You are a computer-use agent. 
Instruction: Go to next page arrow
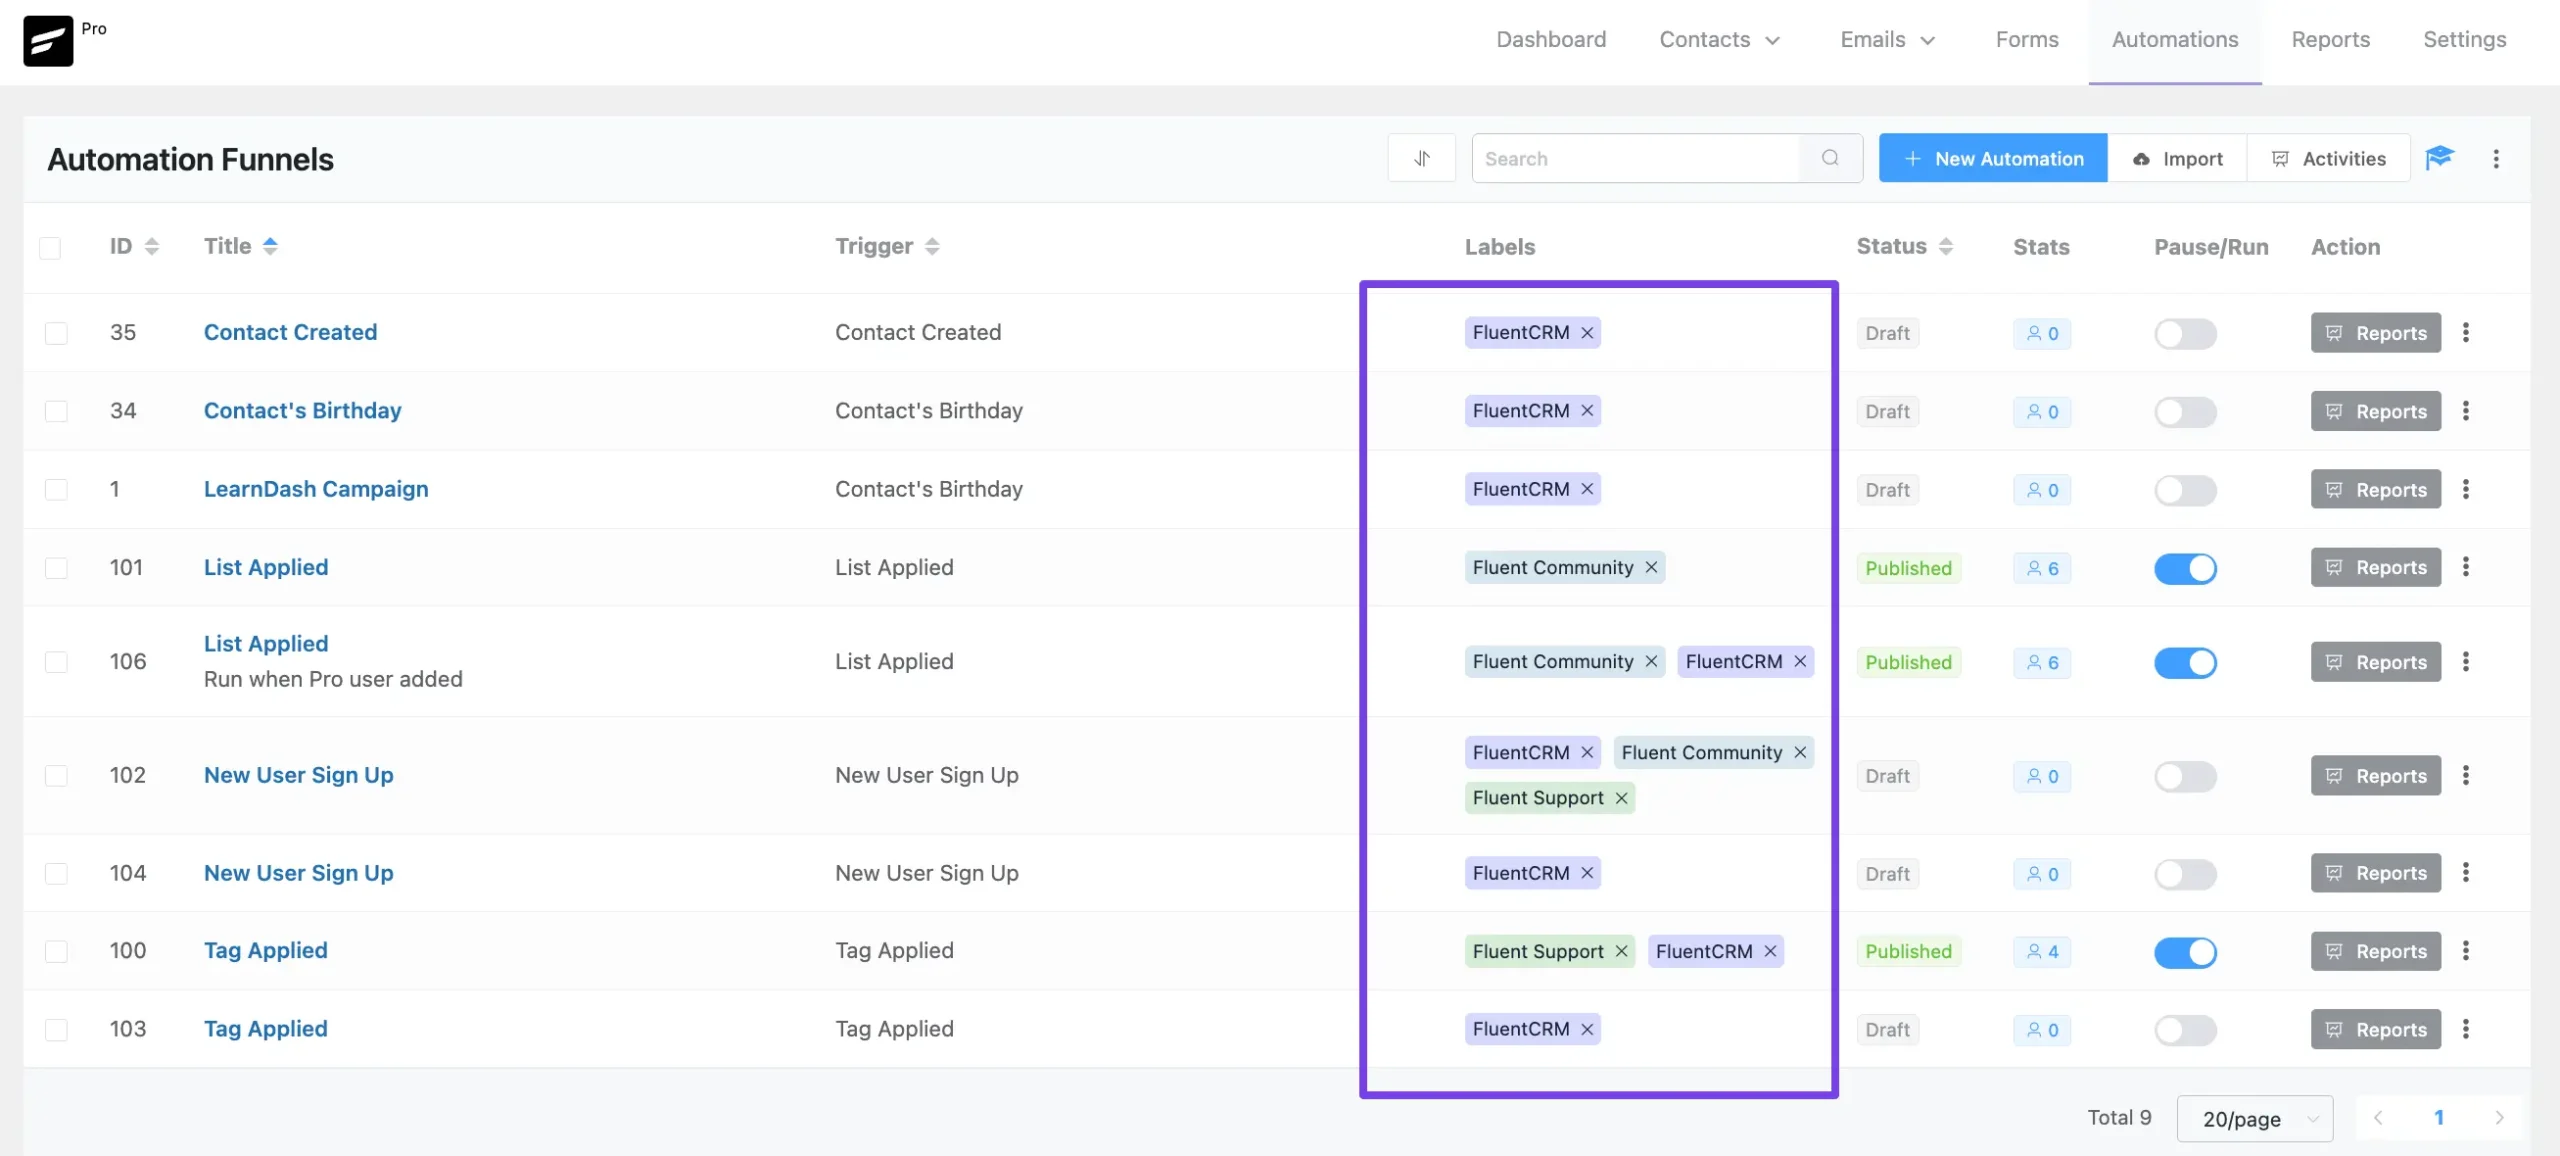coord(2499,1118)
